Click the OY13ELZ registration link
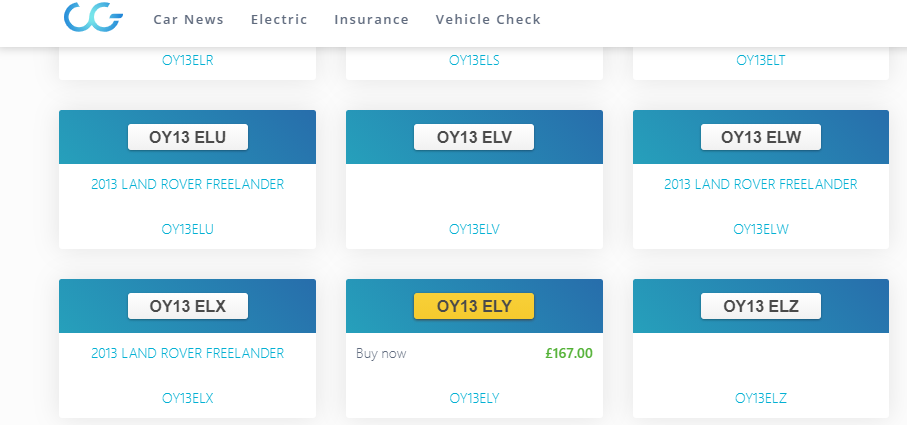 tap(761, 398)
